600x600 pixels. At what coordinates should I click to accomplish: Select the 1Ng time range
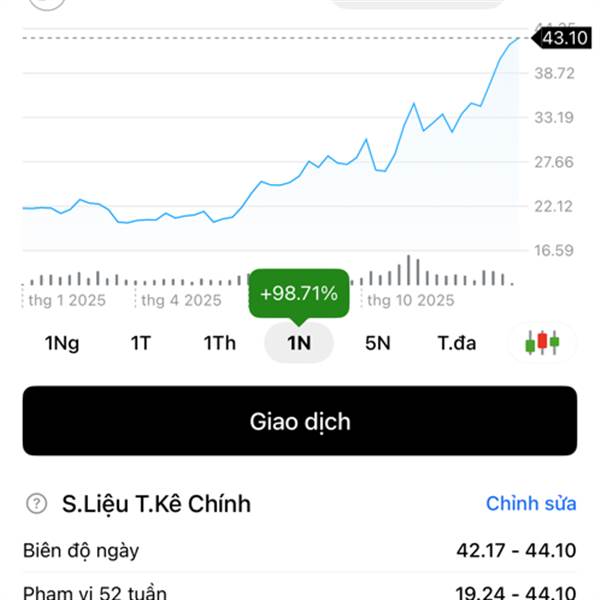tap(62, 343)
